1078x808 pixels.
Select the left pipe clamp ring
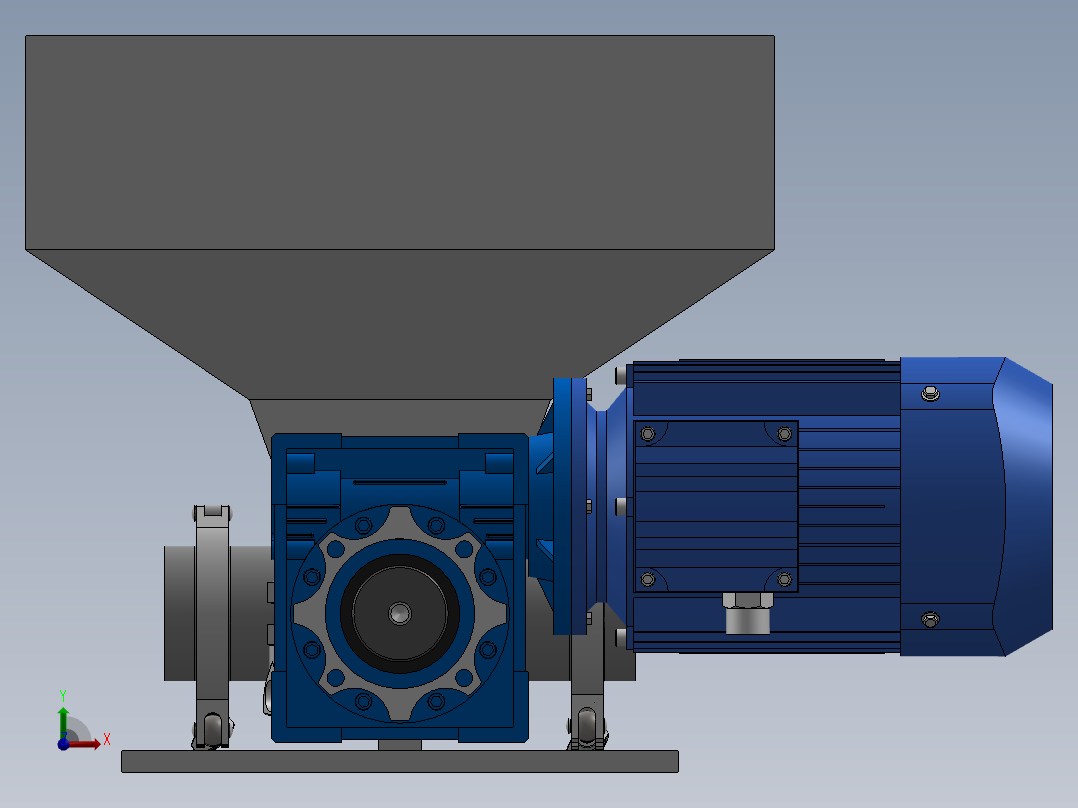tap(212, 626)
